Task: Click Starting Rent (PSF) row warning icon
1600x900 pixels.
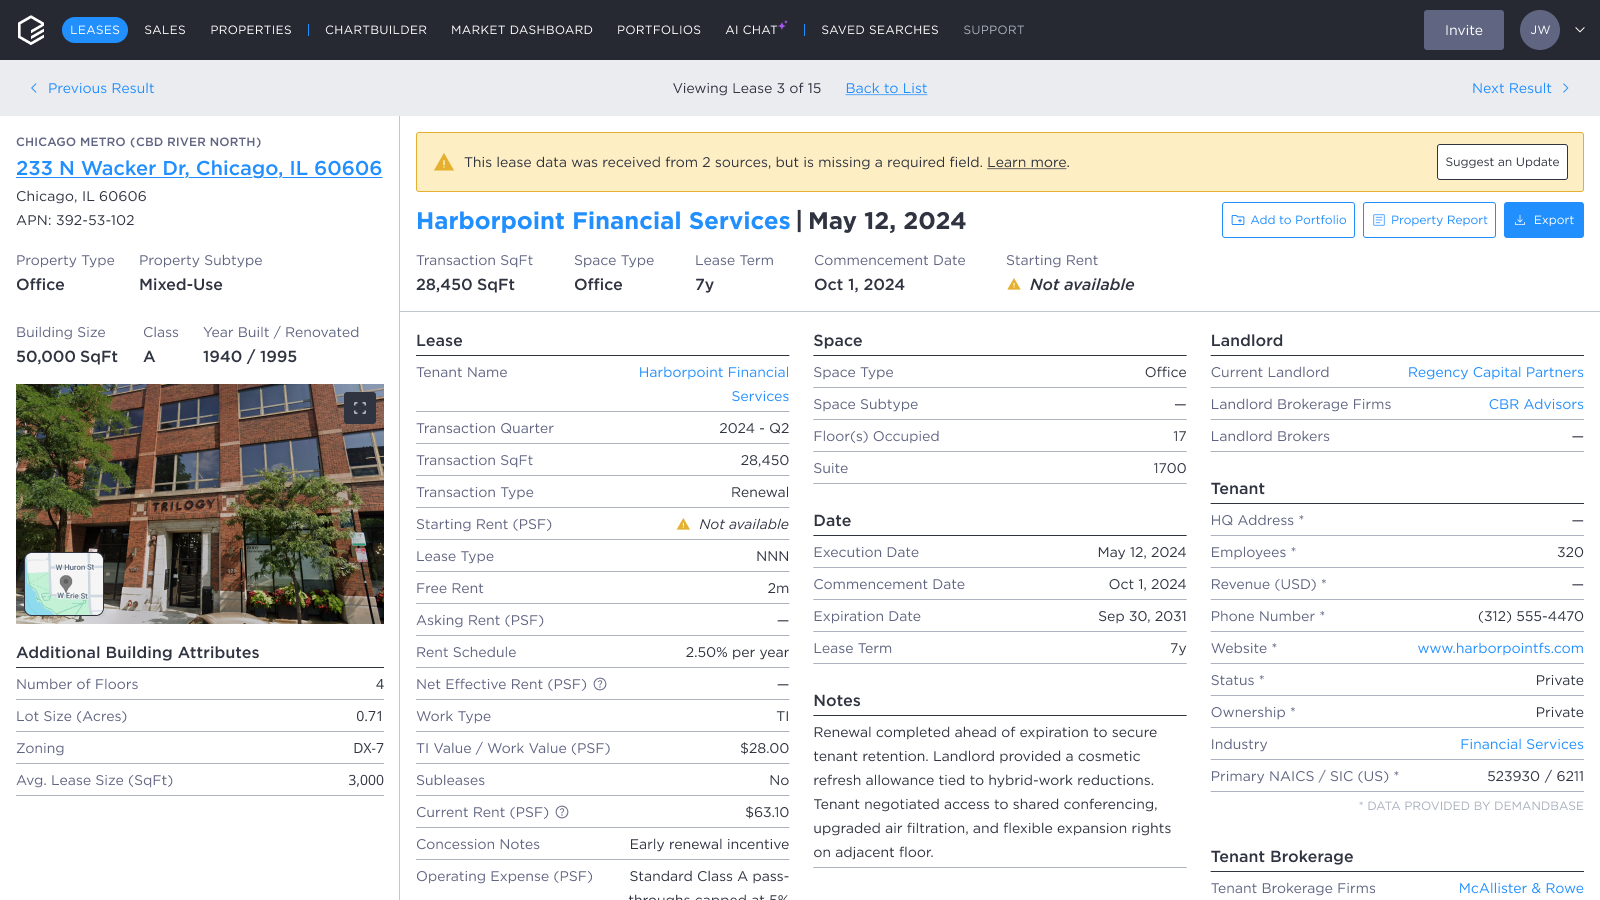Action: click(683, 524)
